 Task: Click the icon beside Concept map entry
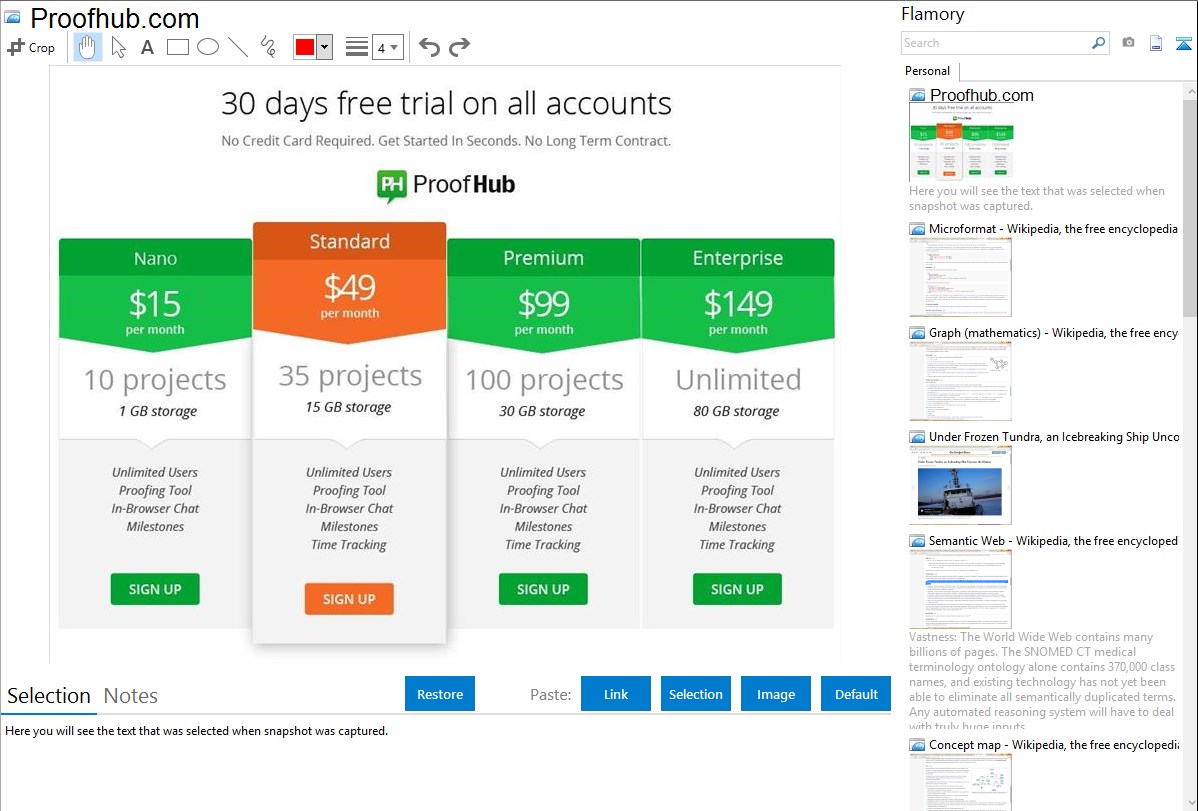(917, 744)
